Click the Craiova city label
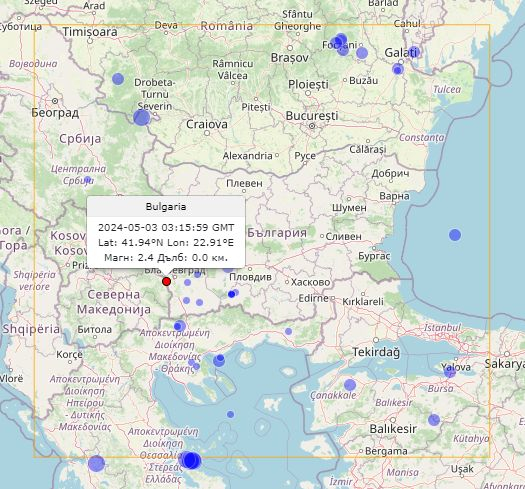 [207, 124]
